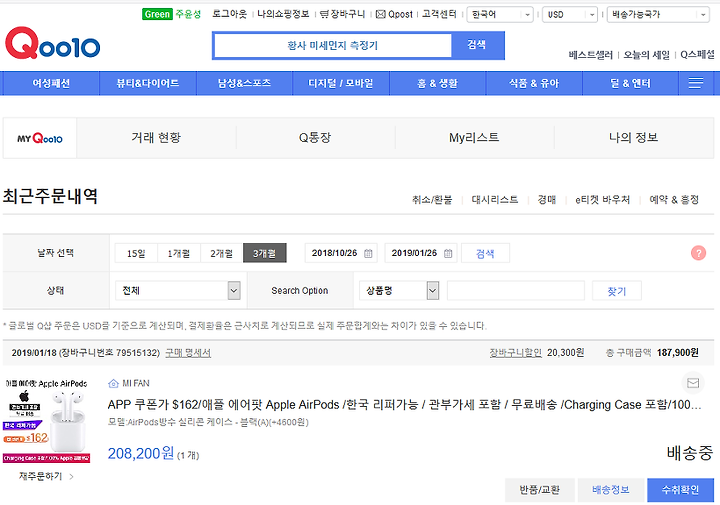The height and width of the screenshot is (505, 720).
Task: Open the 한국어 language dropdown
Action: pyautogui.click(x=500, y=15)
